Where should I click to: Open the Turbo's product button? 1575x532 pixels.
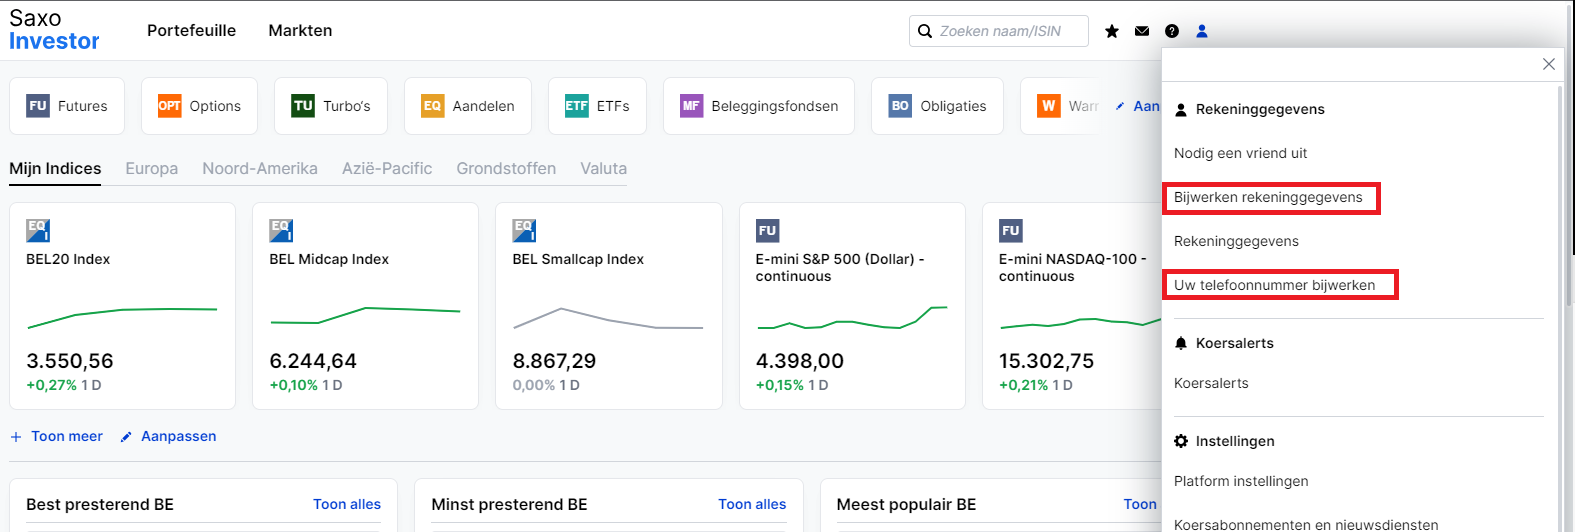click(331, 106)
